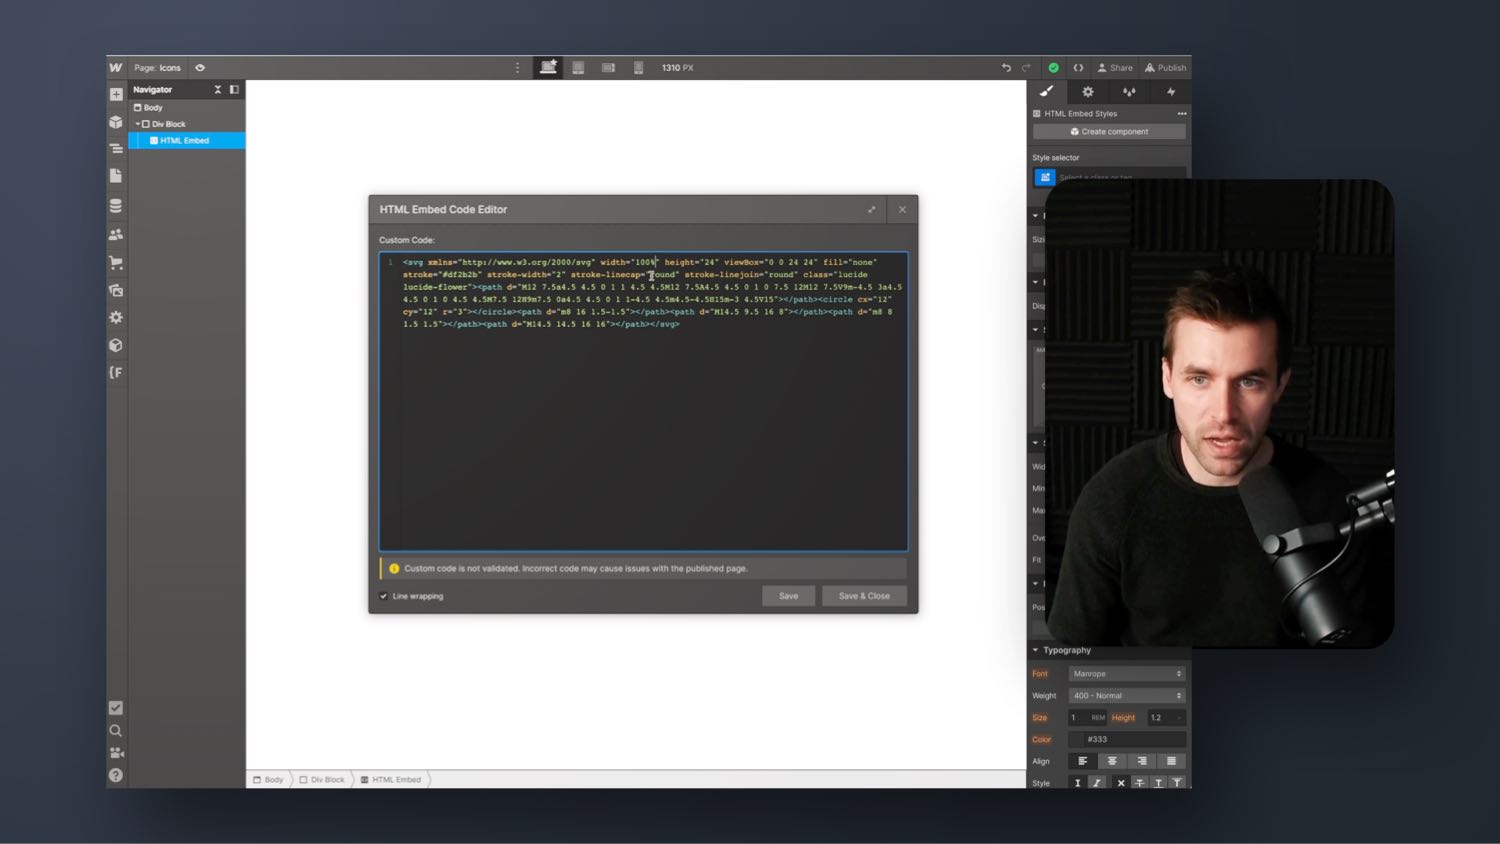Toggle page preview eye icon
This screenshot has width=1500, height=844.
tap(200, 68)
